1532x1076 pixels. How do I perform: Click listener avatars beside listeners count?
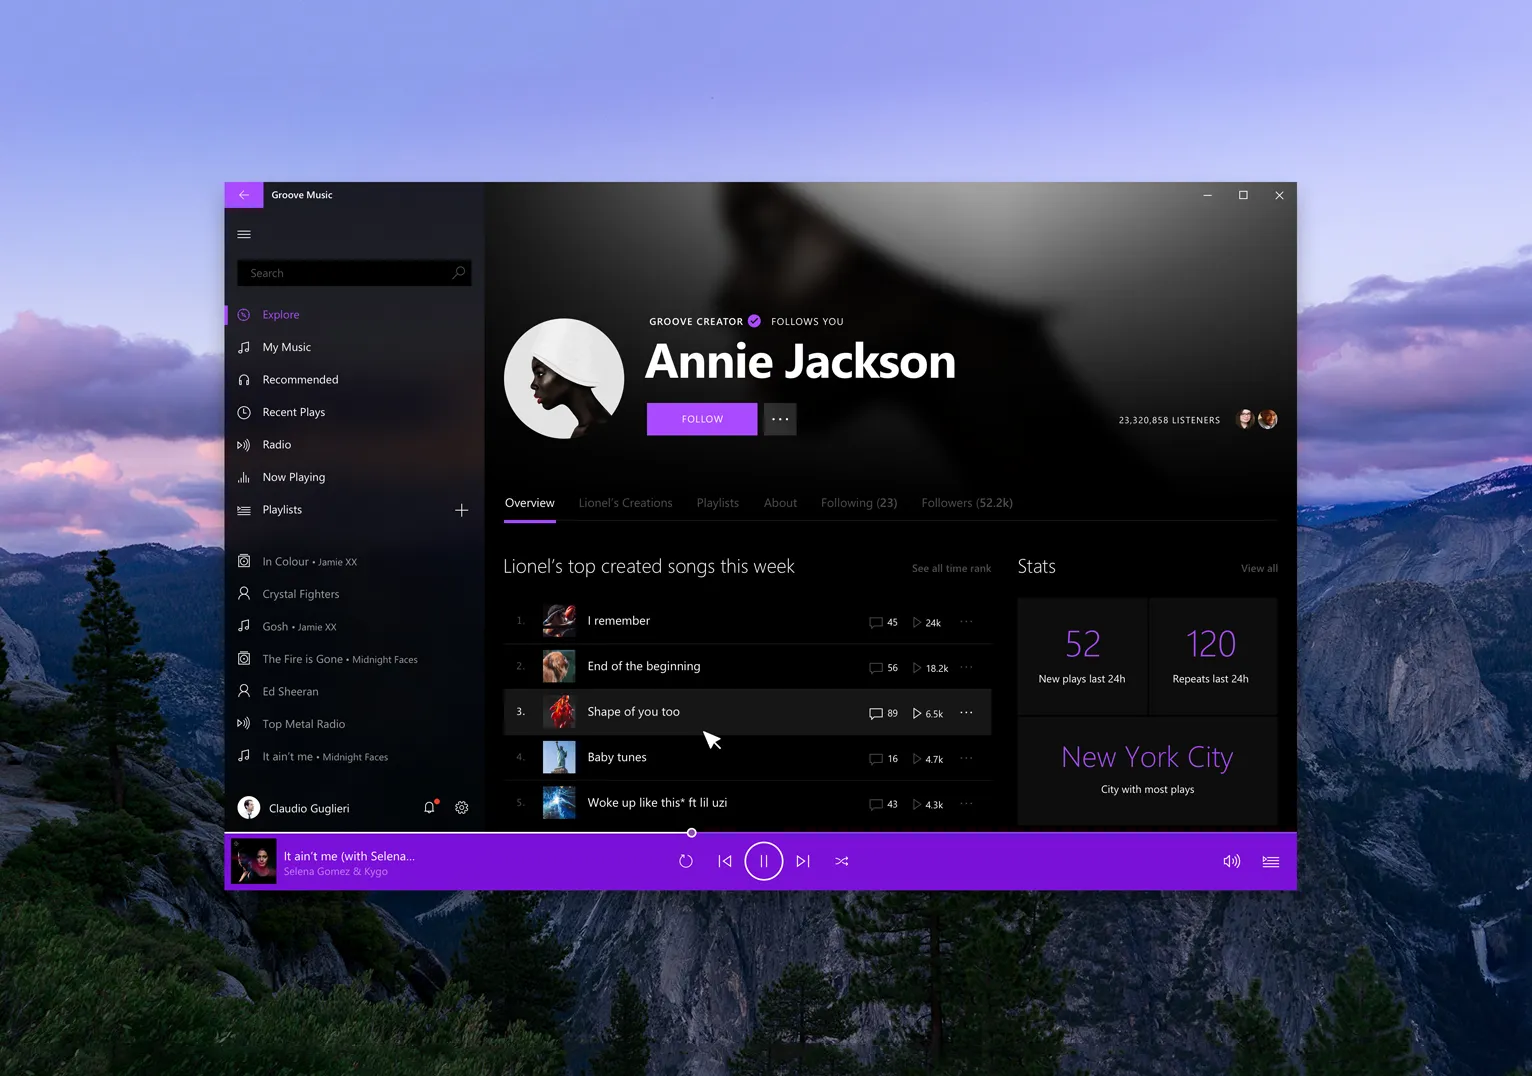pos(1257,419)
